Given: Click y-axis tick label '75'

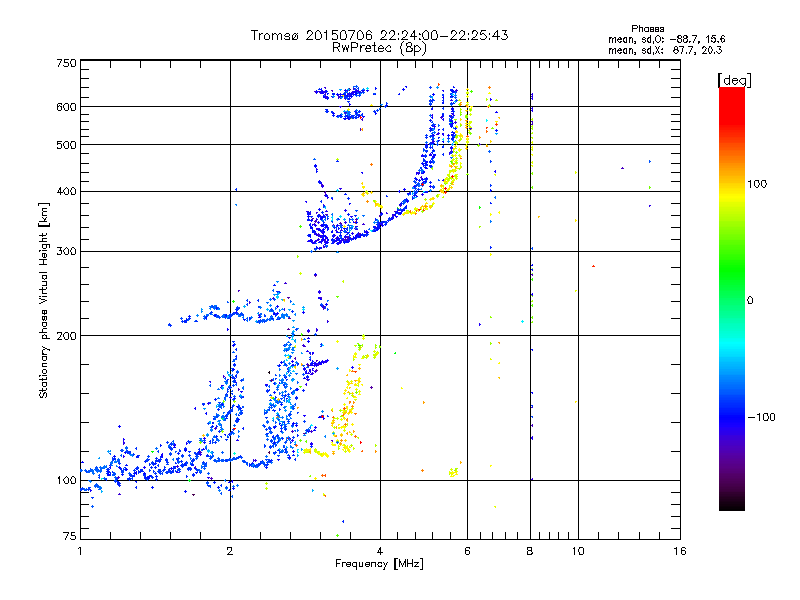Looking at the screenshot, I should click(70, 536).
